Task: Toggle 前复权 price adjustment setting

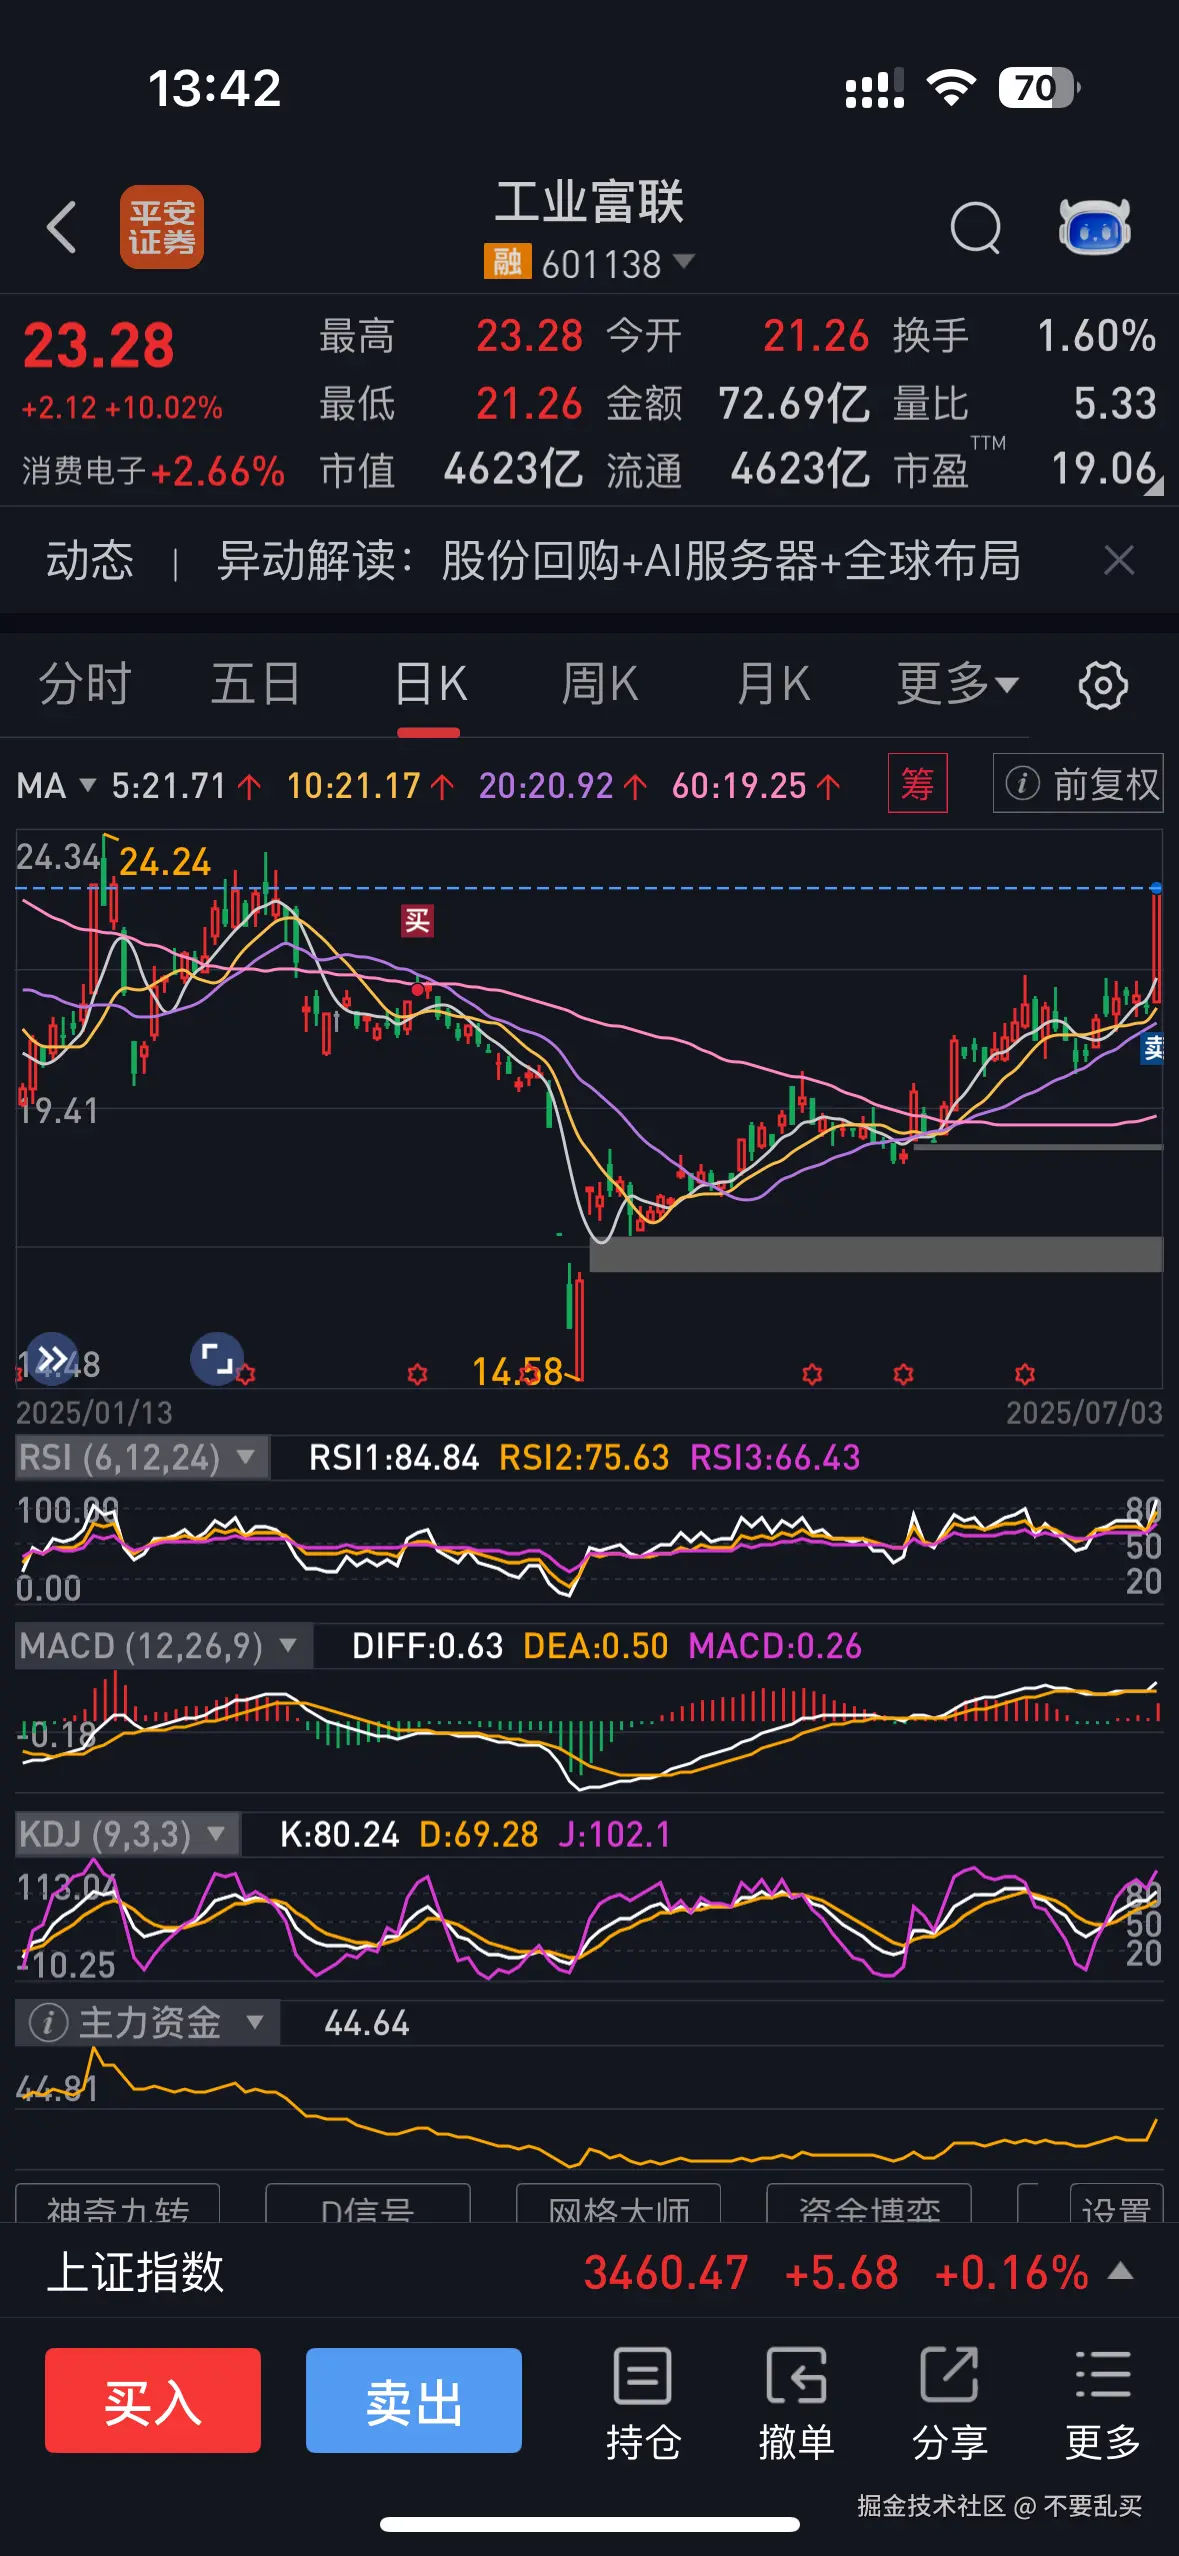Action: tap(1078, 784)
